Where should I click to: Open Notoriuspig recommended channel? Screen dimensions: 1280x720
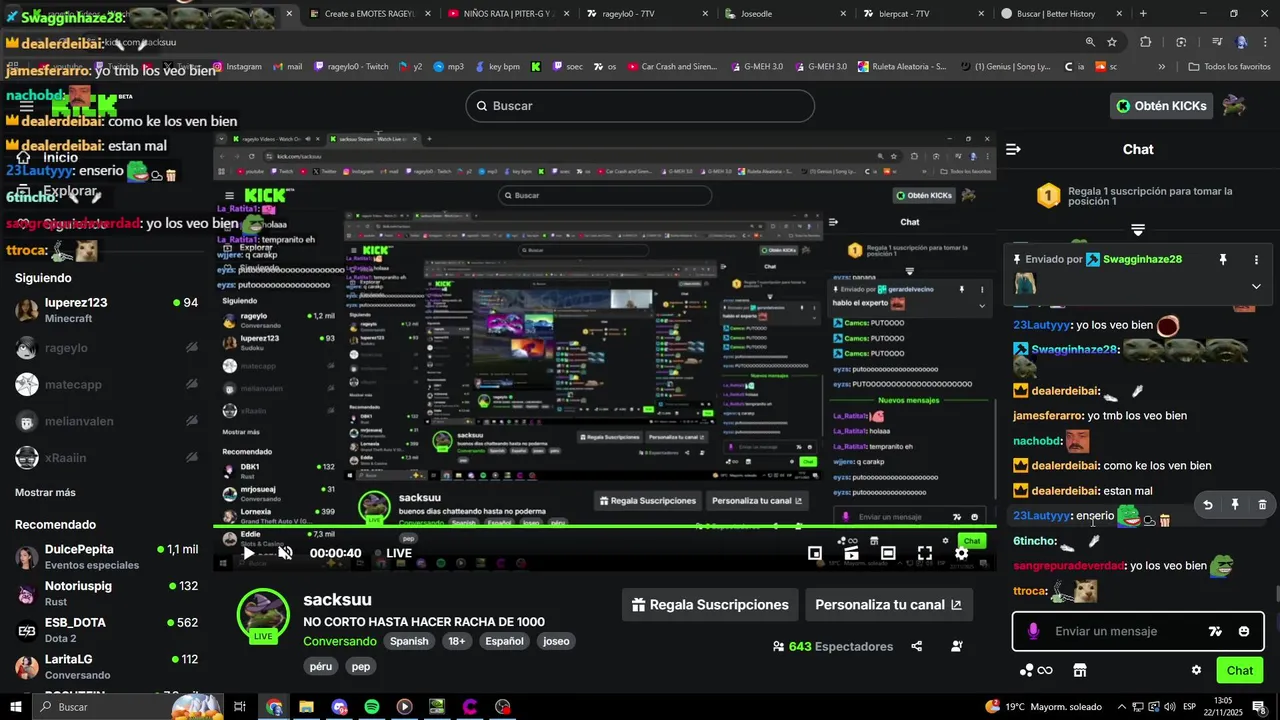coord(106,593)
